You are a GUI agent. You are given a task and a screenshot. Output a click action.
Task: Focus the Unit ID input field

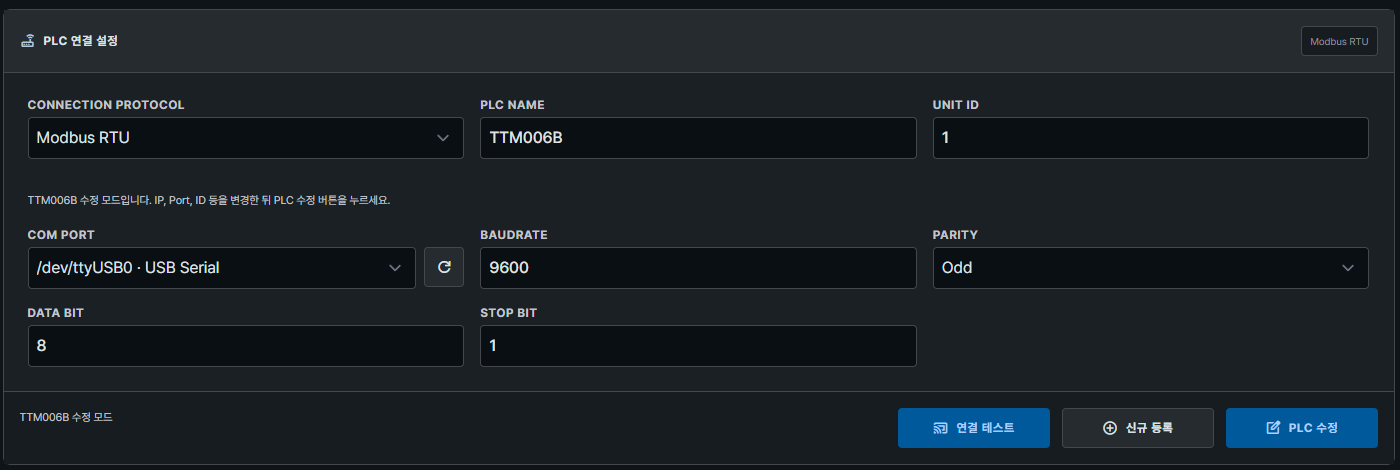tap(1151, 138)
